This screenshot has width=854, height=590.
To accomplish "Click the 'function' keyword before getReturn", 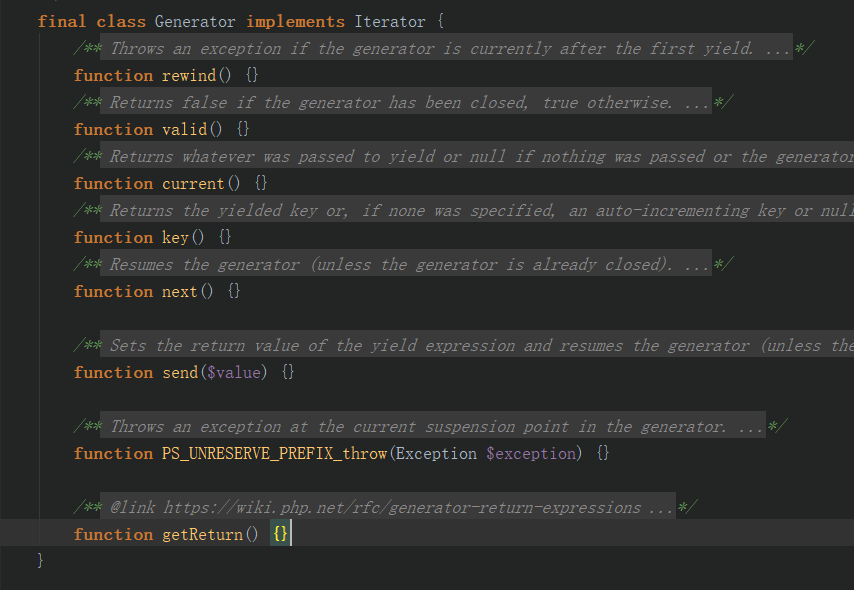I will pos(113,534).
